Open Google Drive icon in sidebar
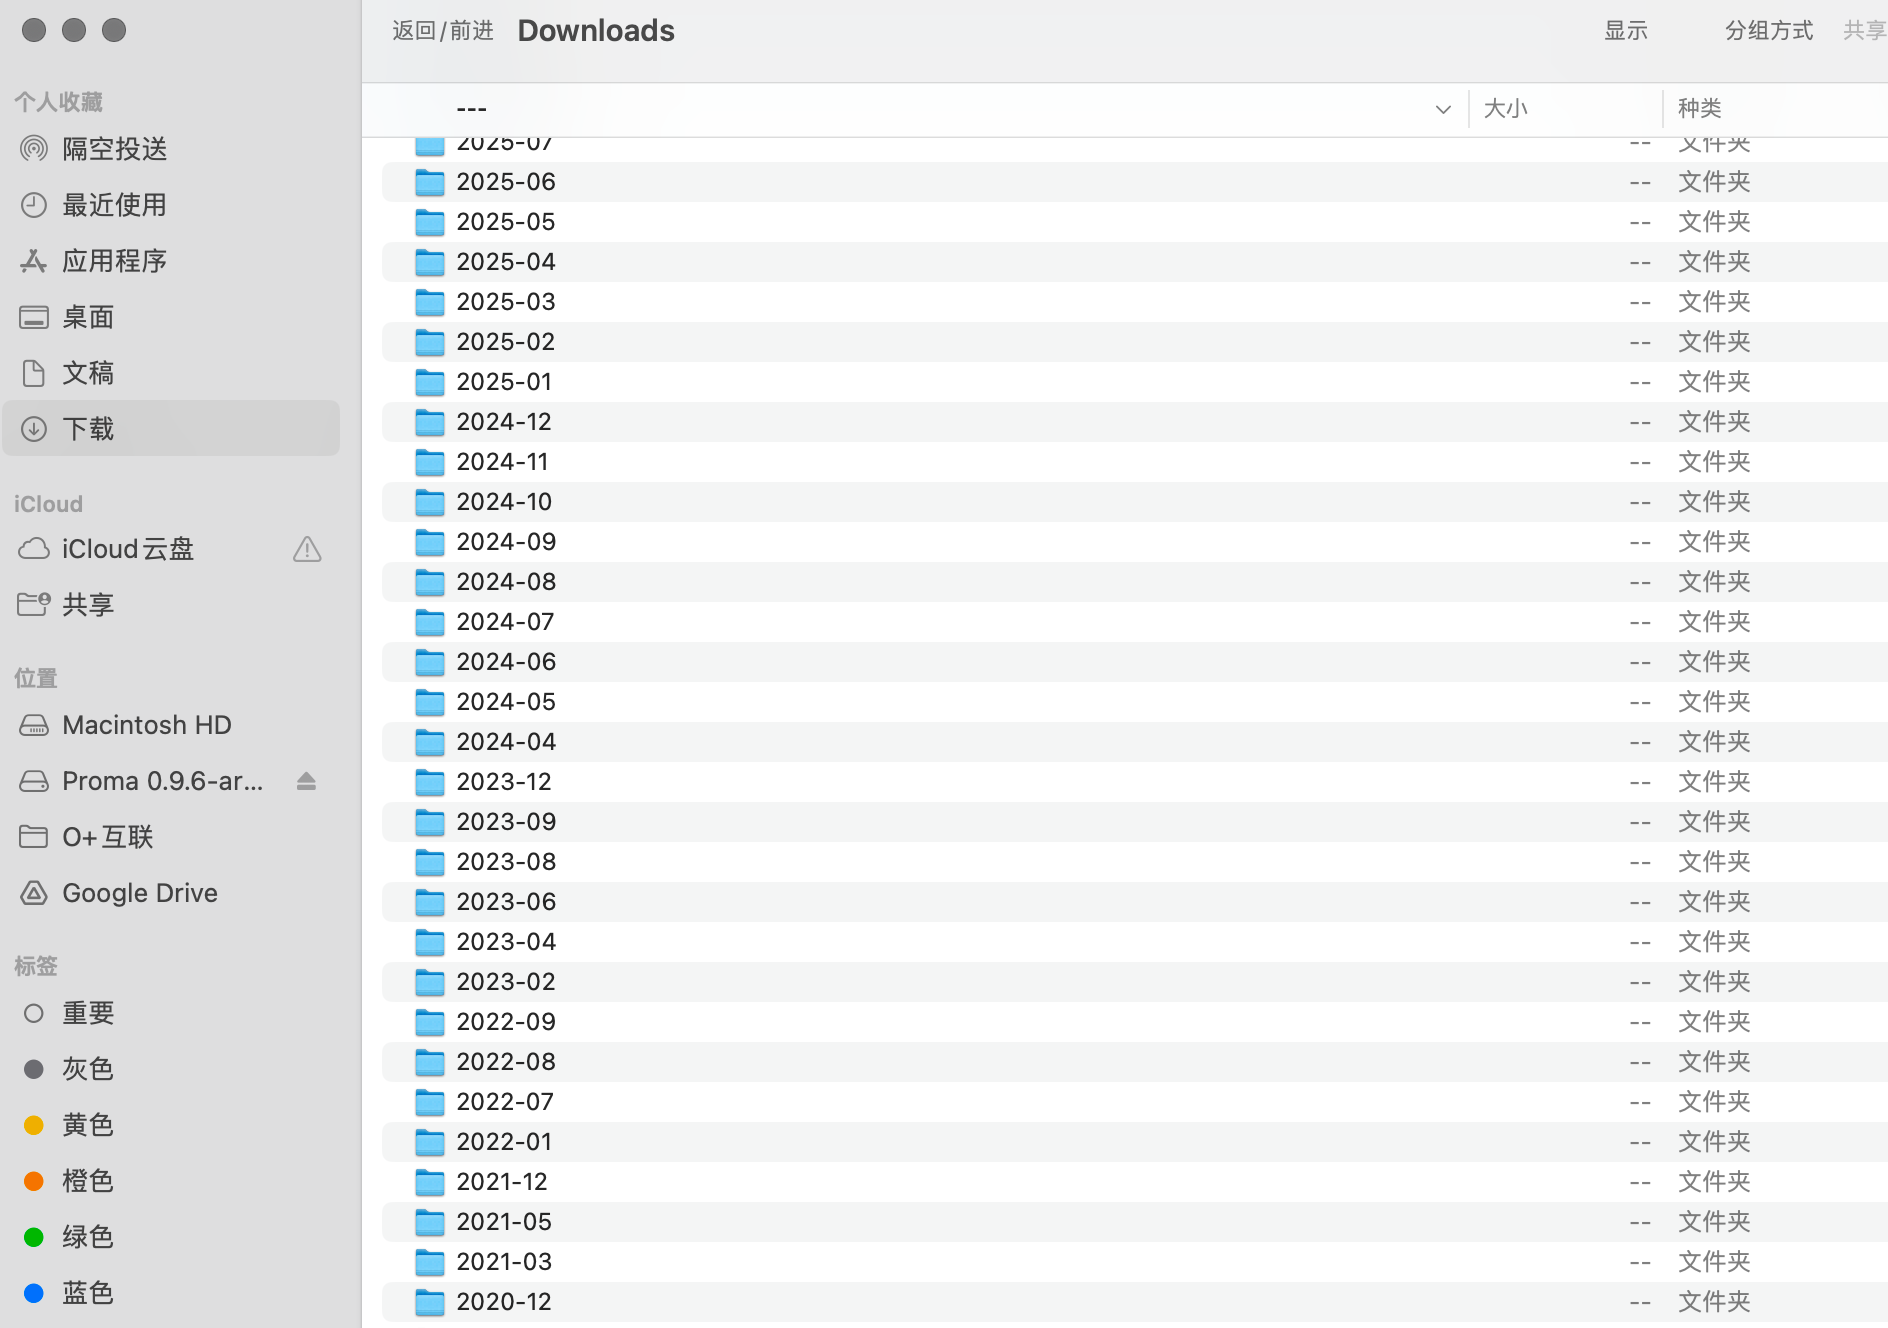The width and height of the screenshot is (1888, 1328). 34,893
